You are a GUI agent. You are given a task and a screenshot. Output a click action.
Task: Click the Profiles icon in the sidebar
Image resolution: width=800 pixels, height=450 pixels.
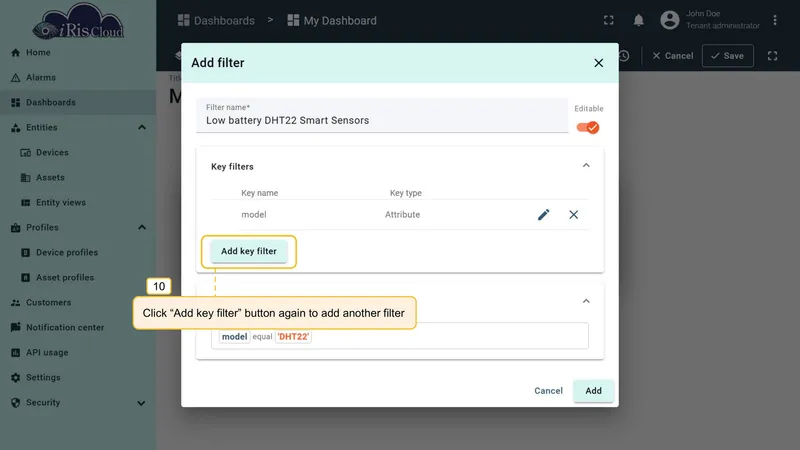pyautogui.click(x=15, y=228)
